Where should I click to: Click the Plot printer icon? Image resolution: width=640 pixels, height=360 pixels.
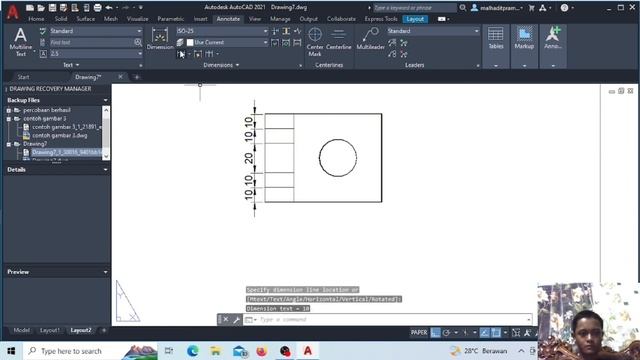click(x=98, y=8)
